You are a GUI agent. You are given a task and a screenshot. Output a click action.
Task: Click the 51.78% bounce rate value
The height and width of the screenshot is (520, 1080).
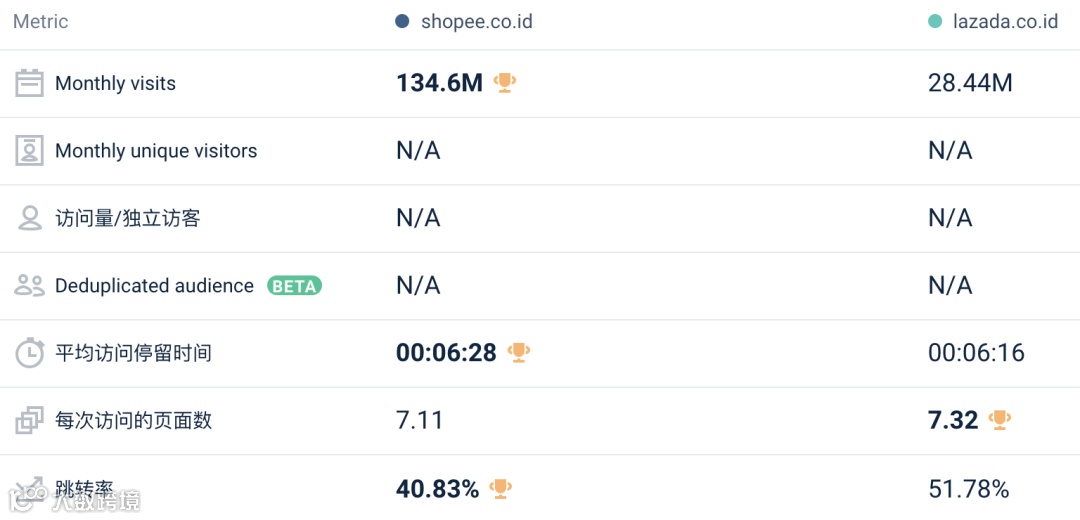[x=969, y=489]
